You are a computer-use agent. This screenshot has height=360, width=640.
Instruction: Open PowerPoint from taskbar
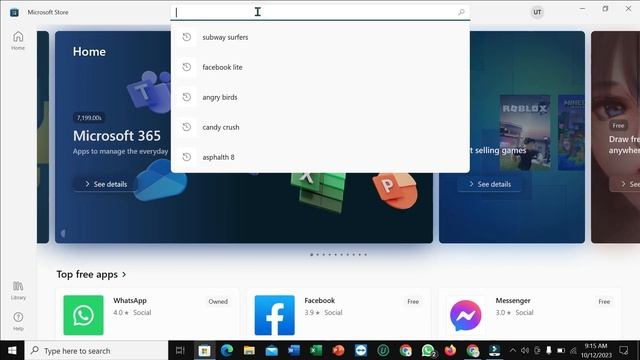pos(338,351)
